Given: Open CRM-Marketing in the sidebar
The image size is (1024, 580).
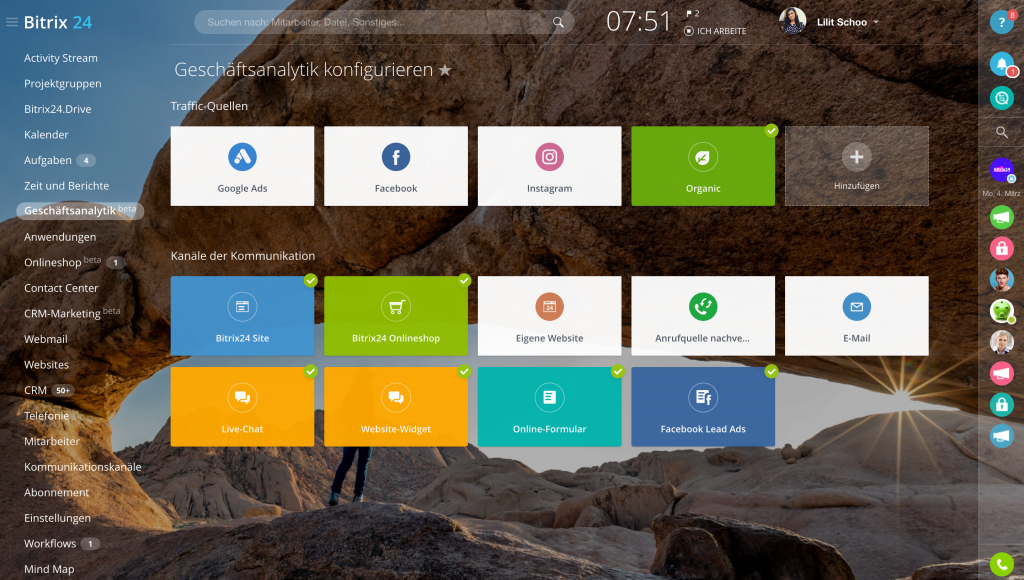Looking at the screenshot, I should pos(62,314).
